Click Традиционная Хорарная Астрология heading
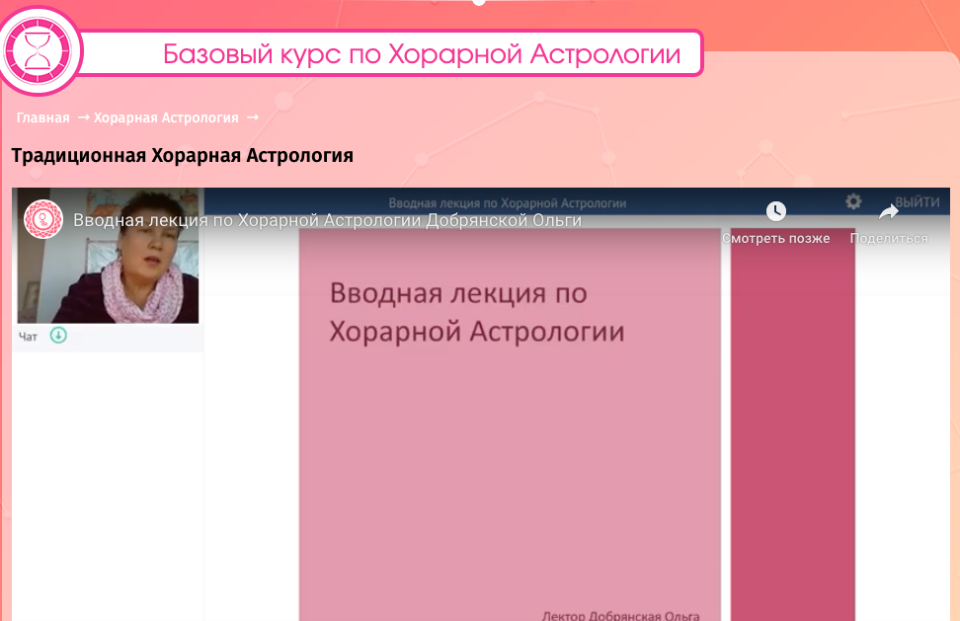The width and height of the screenshot is (960, 621). click(182, 156)
